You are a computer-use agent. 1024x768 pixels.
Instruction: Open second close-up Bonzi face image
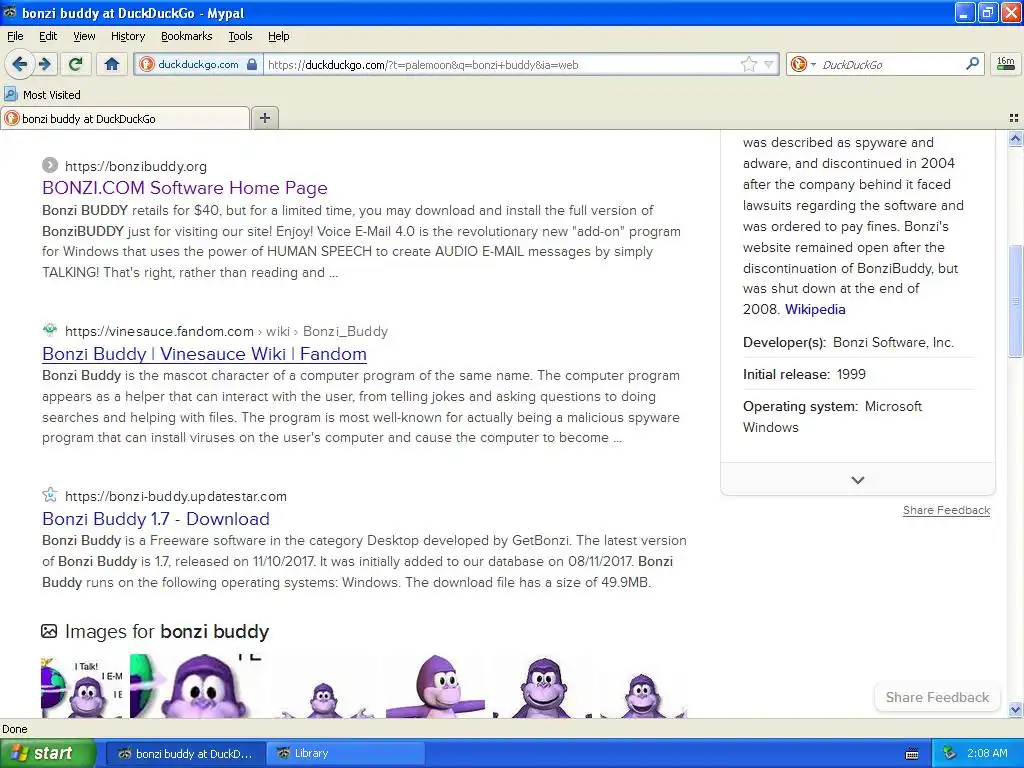[199, 686]
